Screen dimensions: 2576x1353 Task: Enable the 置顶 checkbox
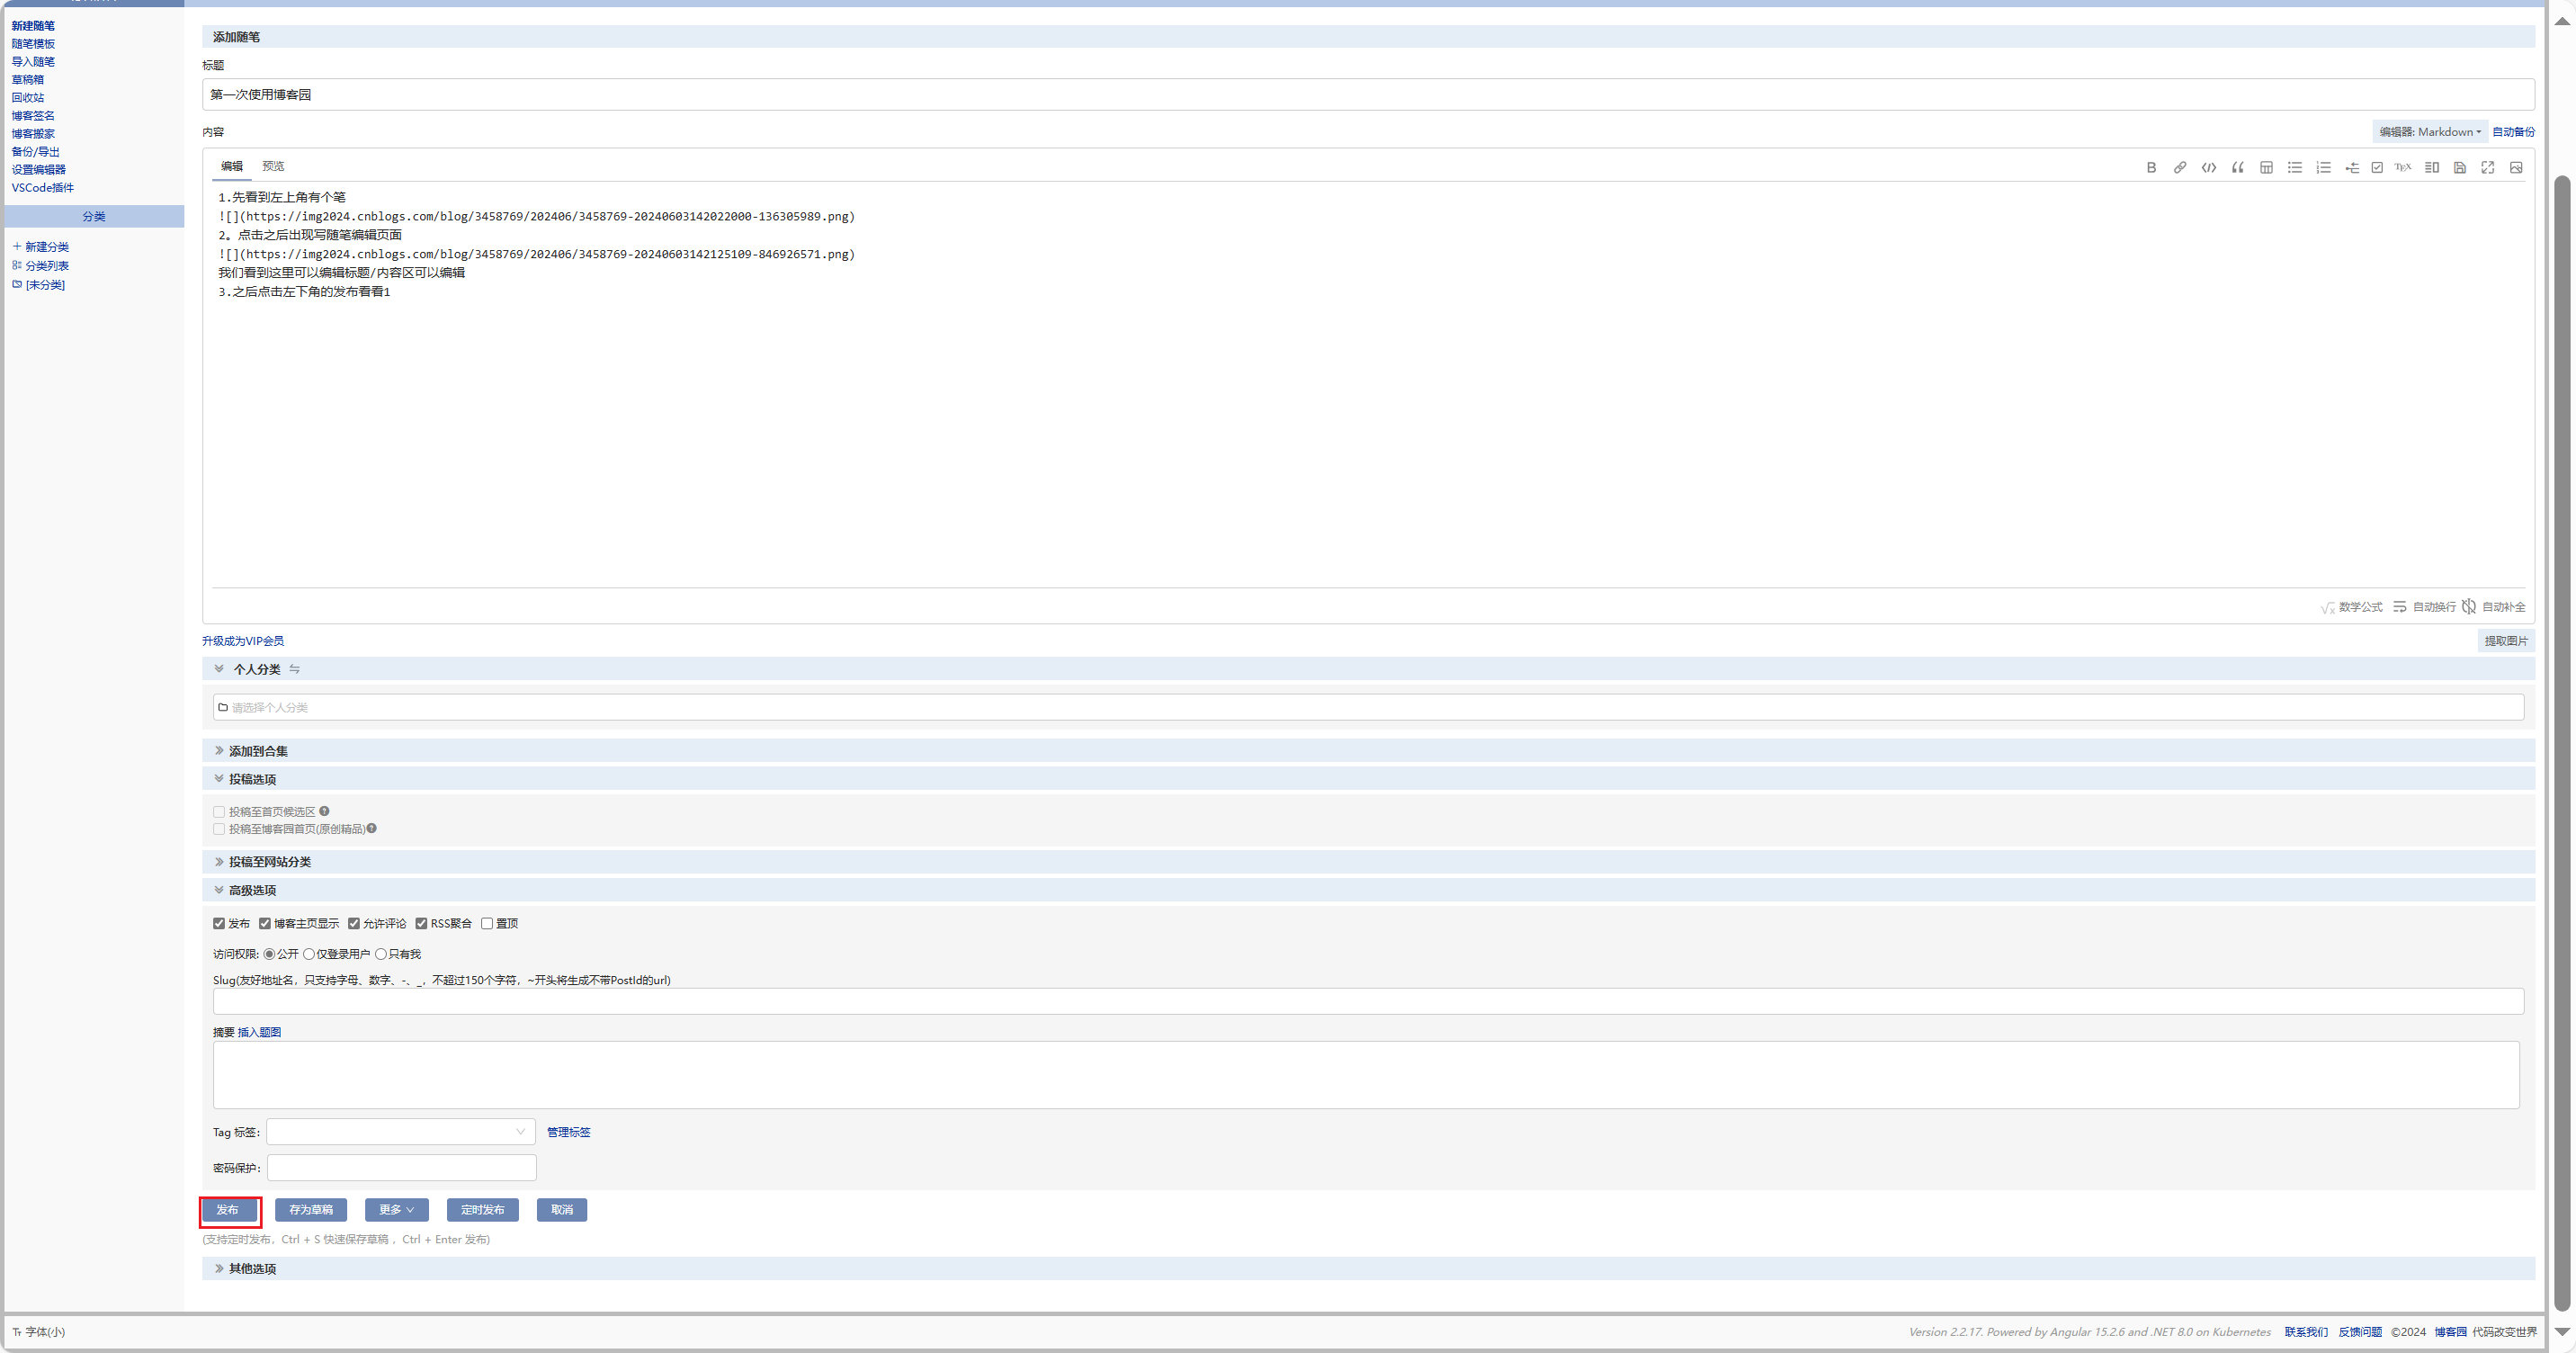(487, 923)
